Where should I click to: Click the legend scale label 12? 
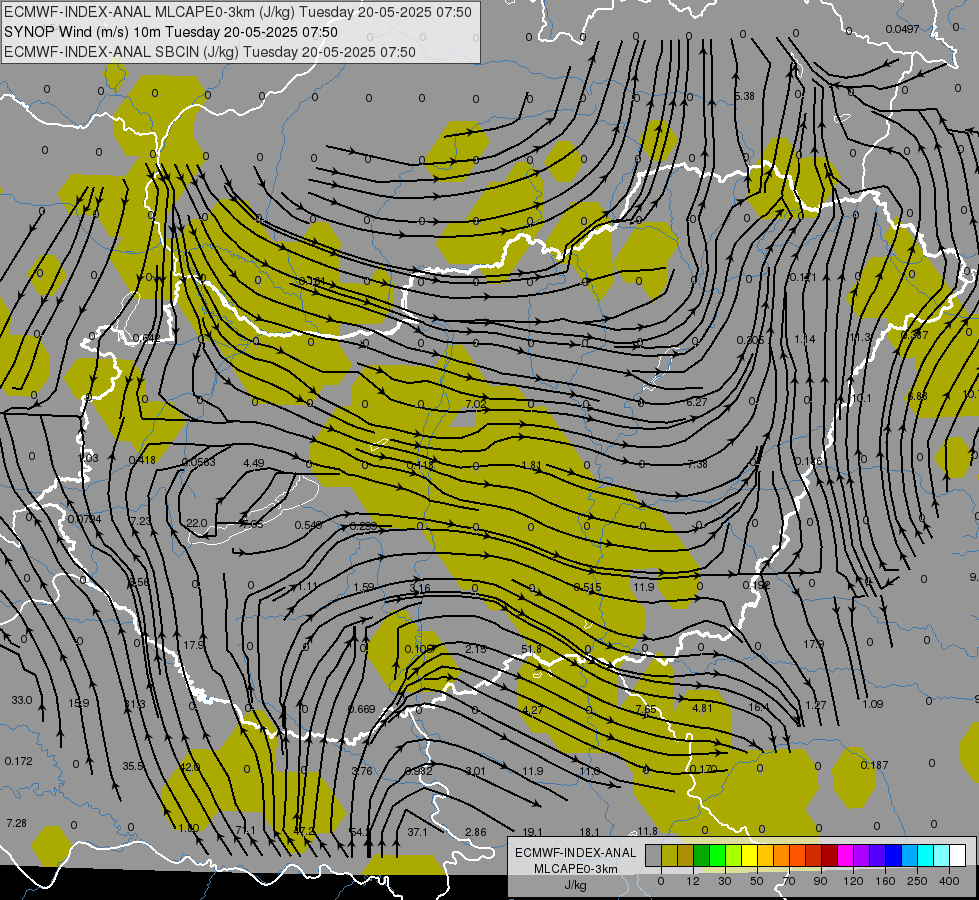(x=692, y=881)
